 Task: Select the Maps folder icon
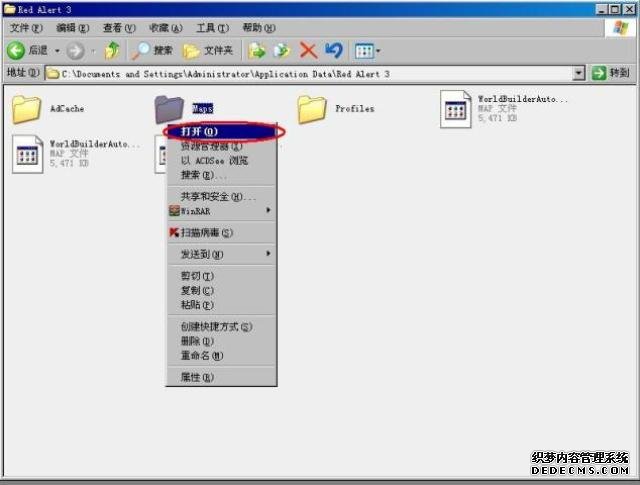169,109
